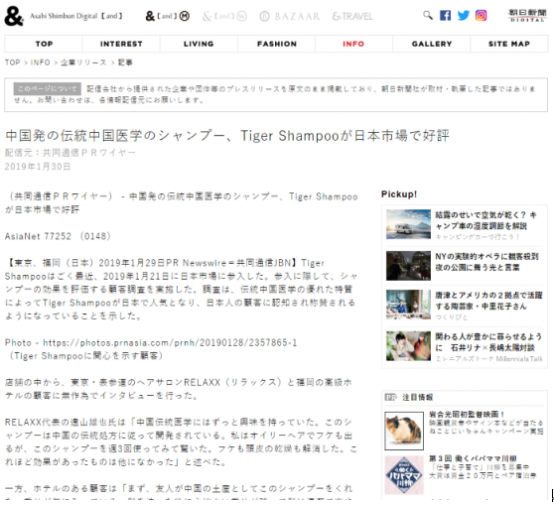This screenshot has height=510, width=554.
Task: Click the Asahi Shimbun Digital logo
Action: click(528, 16)
